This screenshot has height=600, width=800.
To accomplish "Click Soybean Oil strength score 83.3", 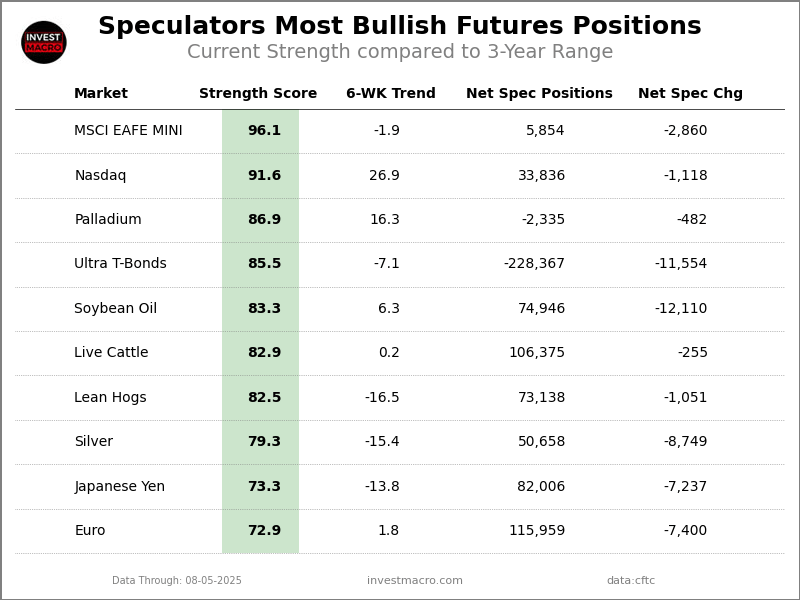I will pyautogui.click(x=264, y=309).
